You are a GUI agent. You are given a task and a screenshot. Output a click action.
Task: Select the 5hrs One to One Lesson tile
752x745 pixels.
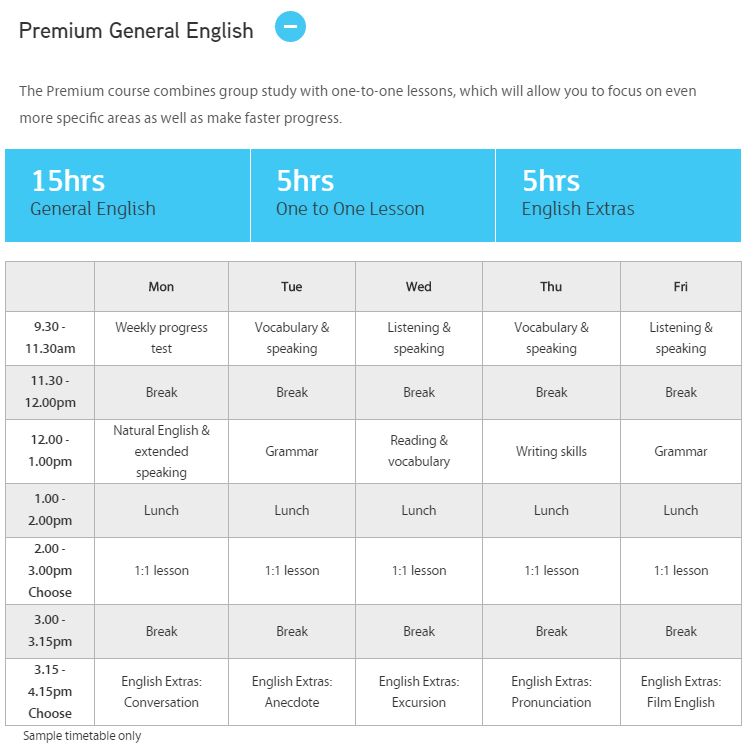click(373, 195)
